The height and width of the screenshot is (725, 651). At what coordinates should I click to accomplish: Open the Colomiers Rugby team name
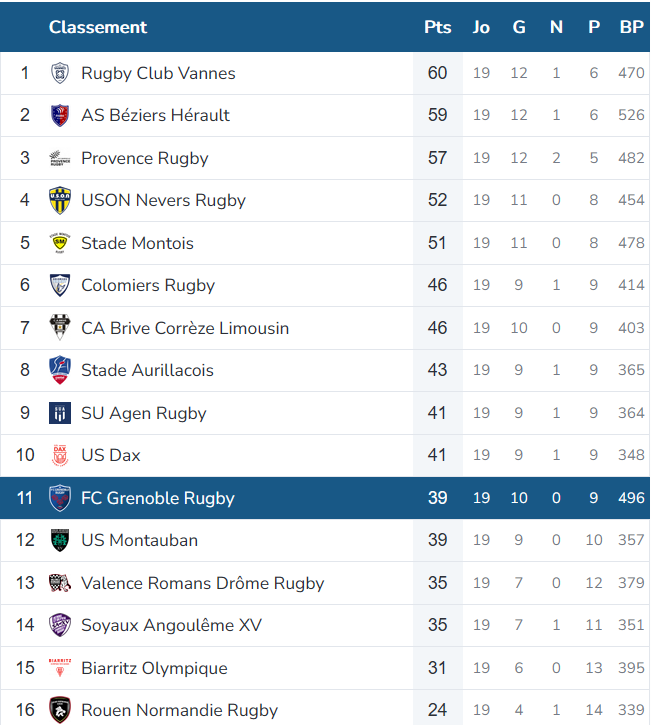pos(148,285)
